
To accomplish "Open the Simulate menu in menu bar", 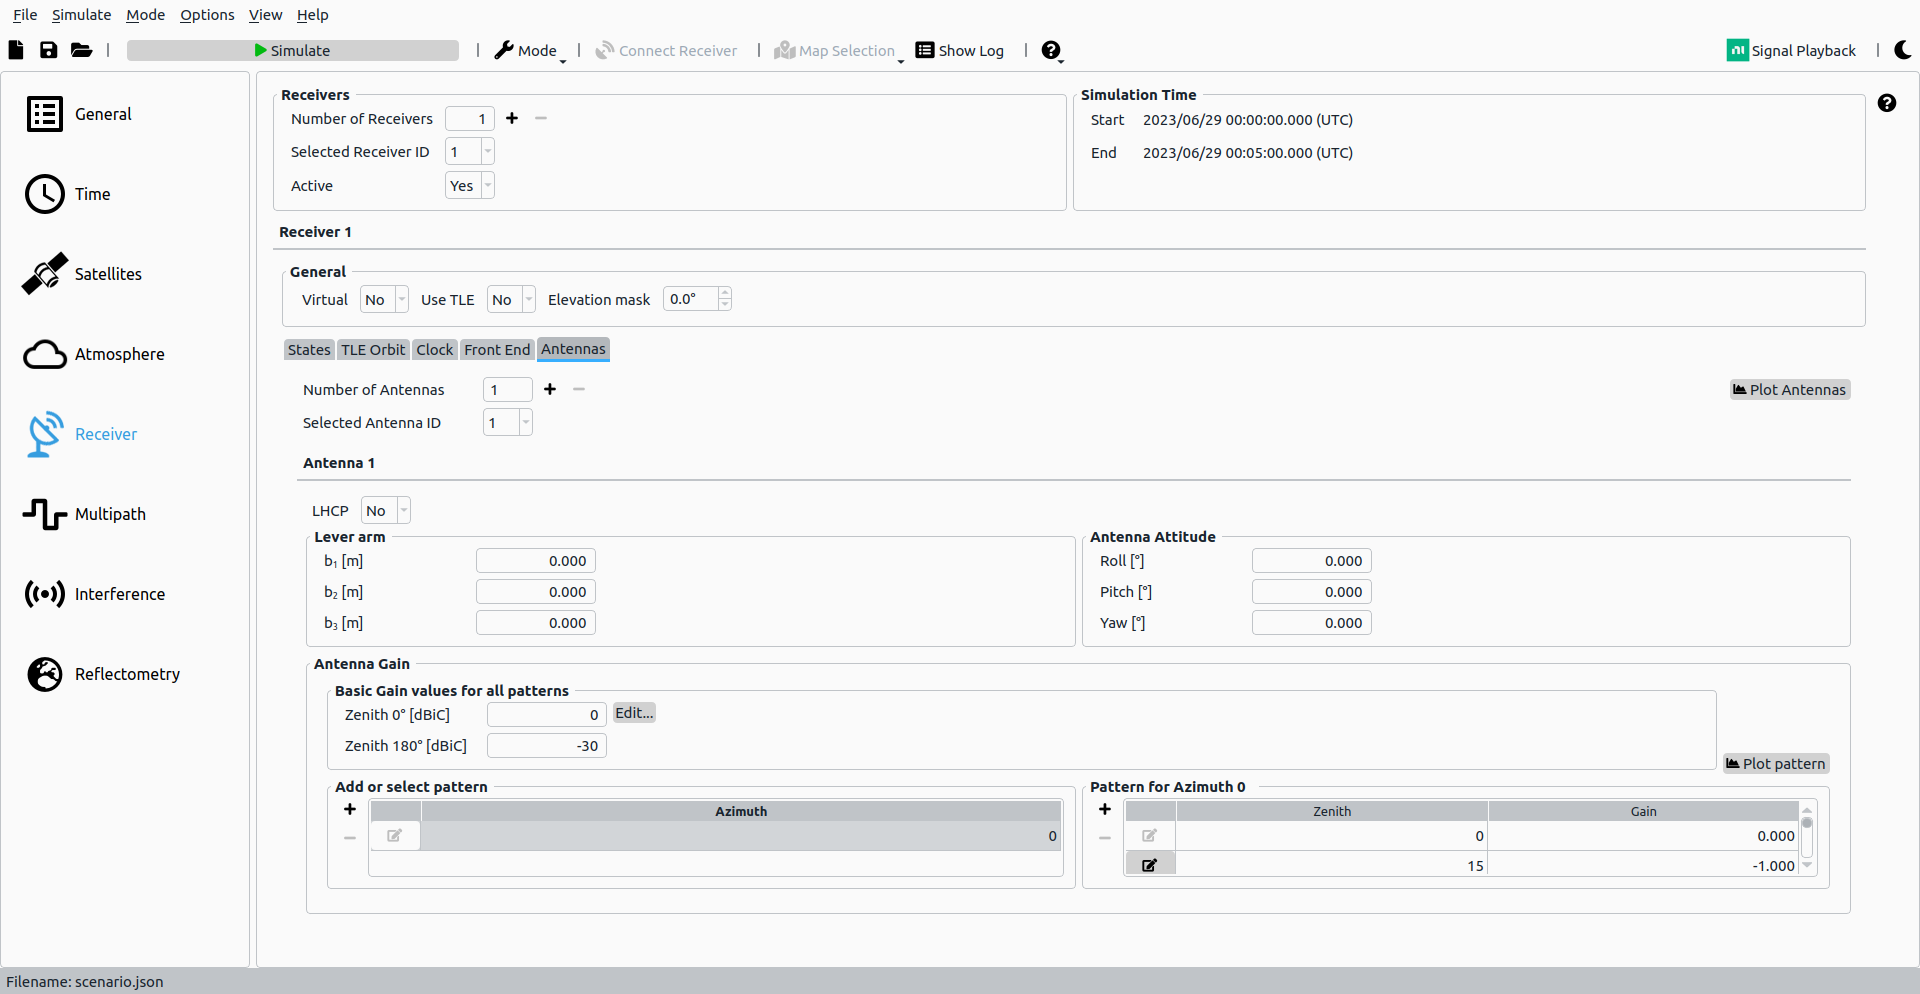I will (x=81, y=15).
